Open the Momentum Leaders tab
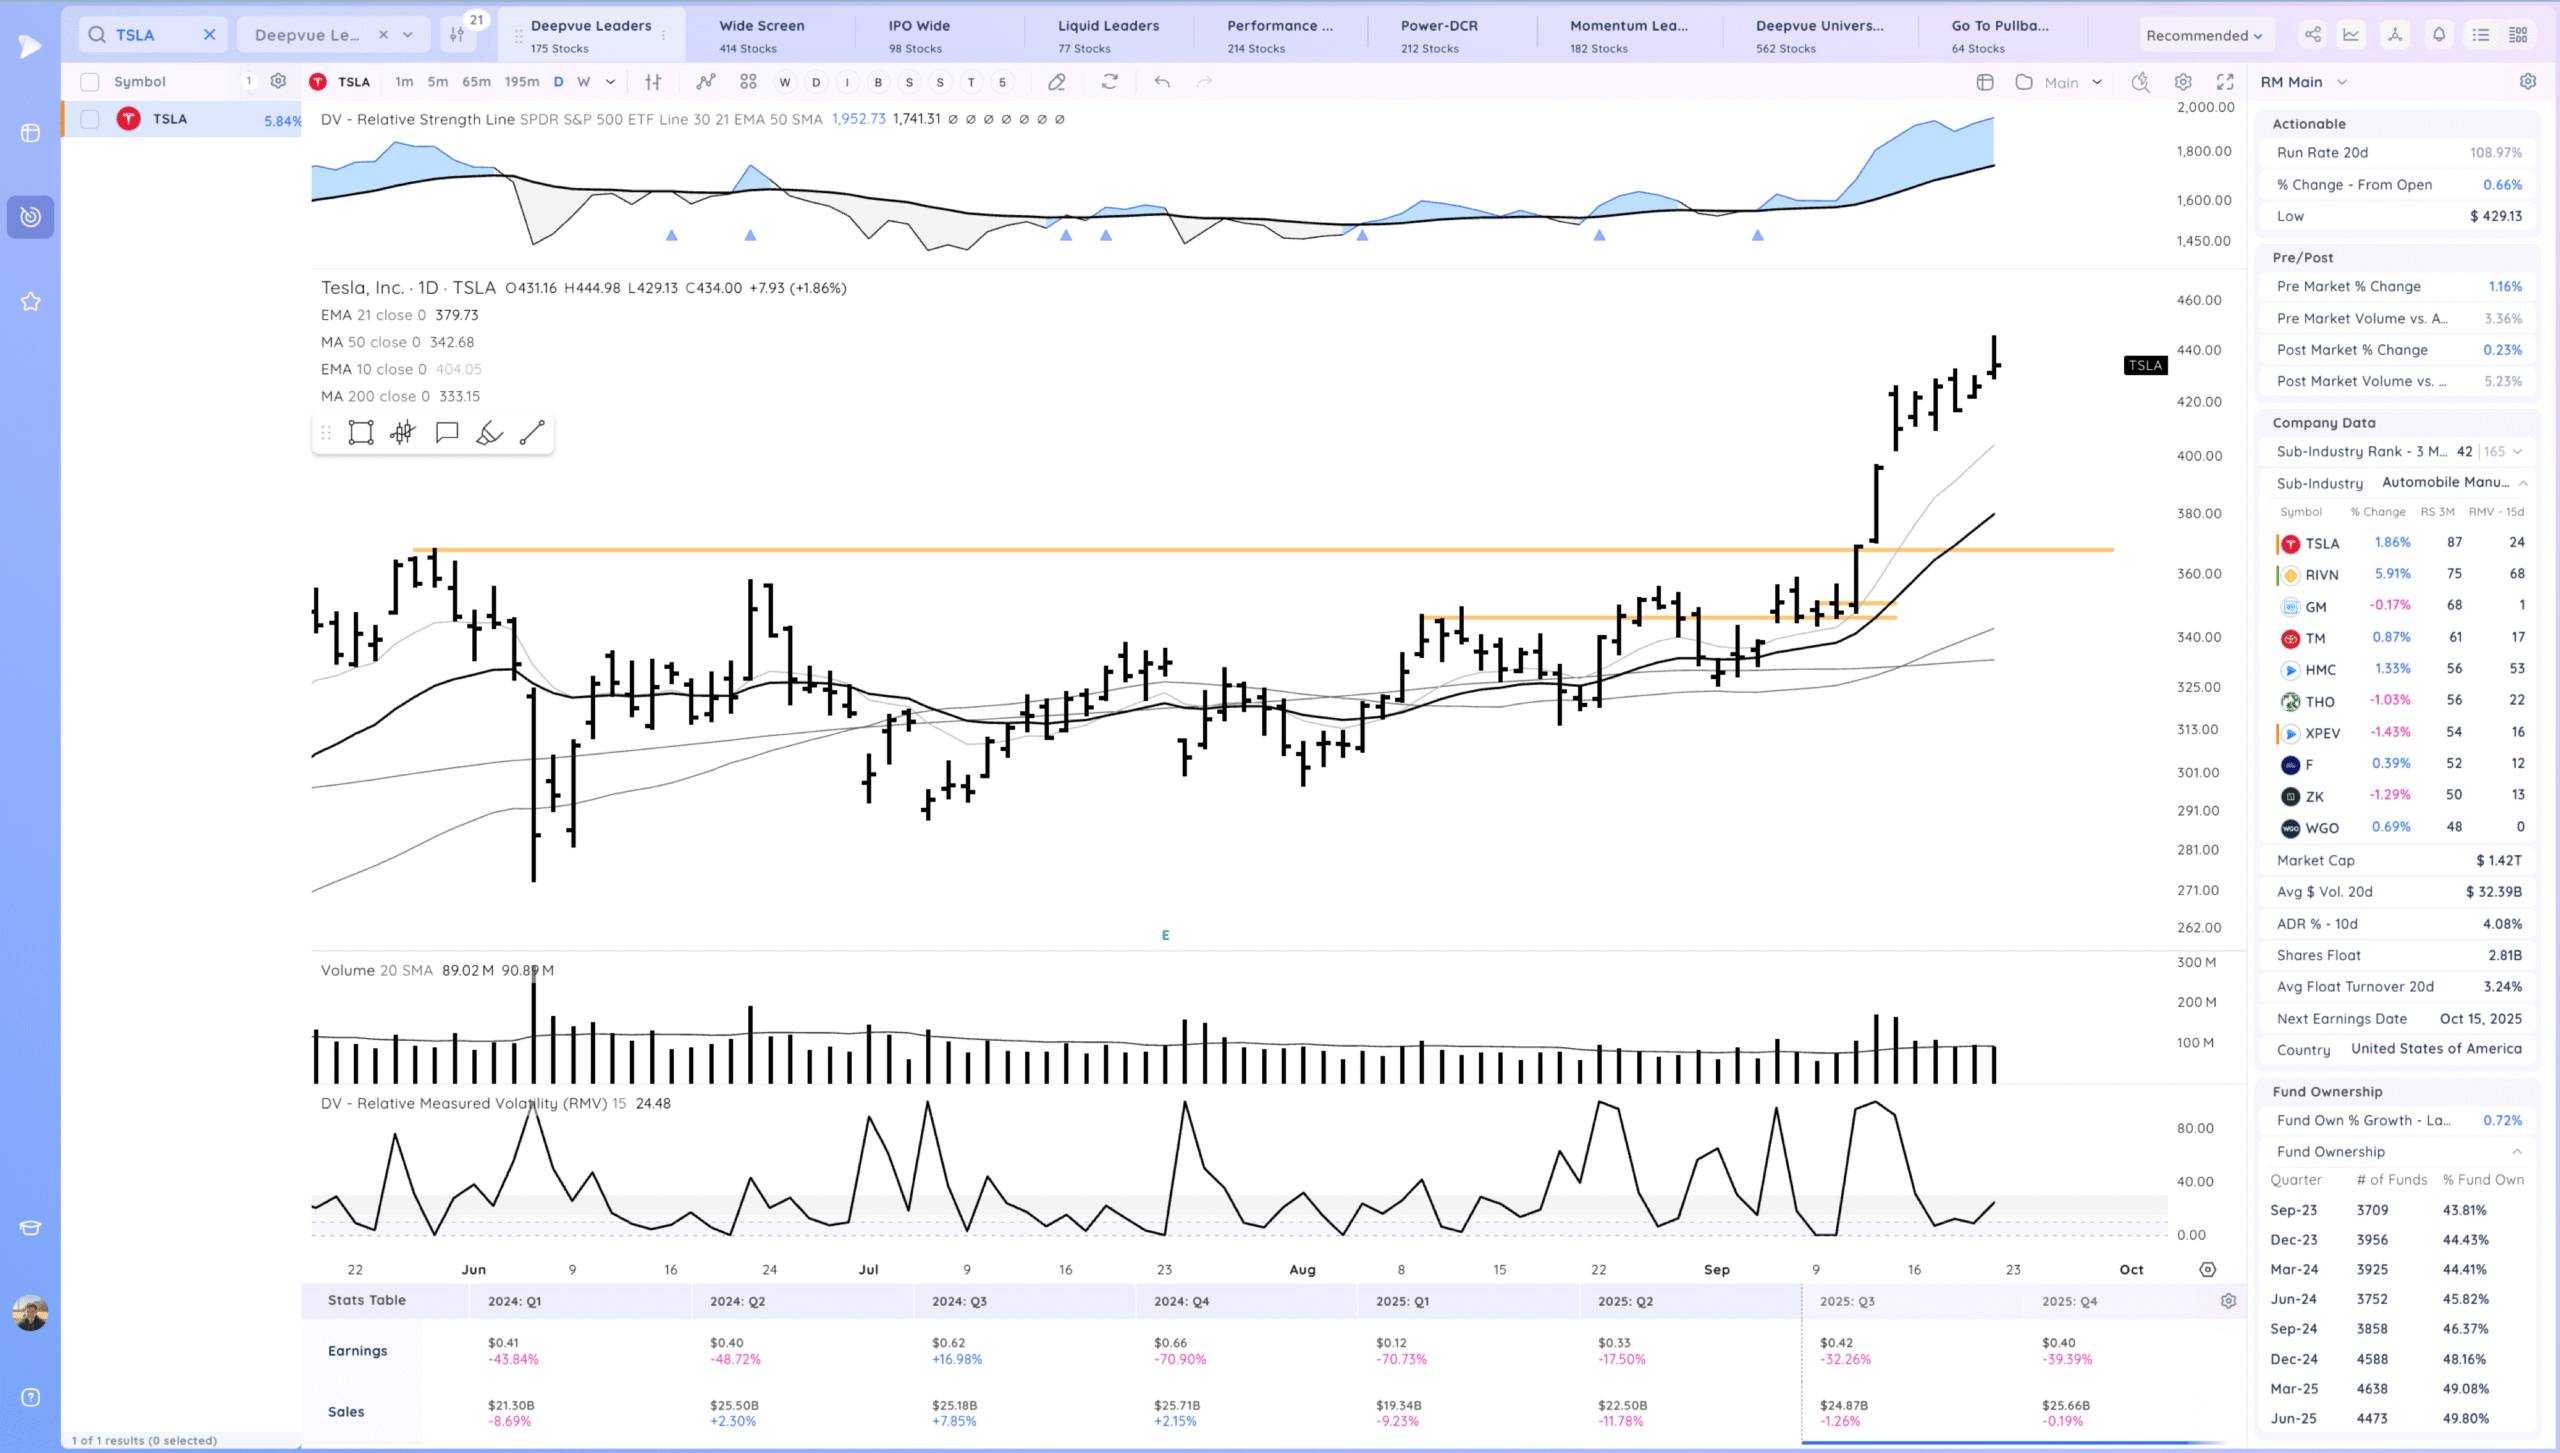This screenshot has width=2560, height=1453. coord(1628,35)
